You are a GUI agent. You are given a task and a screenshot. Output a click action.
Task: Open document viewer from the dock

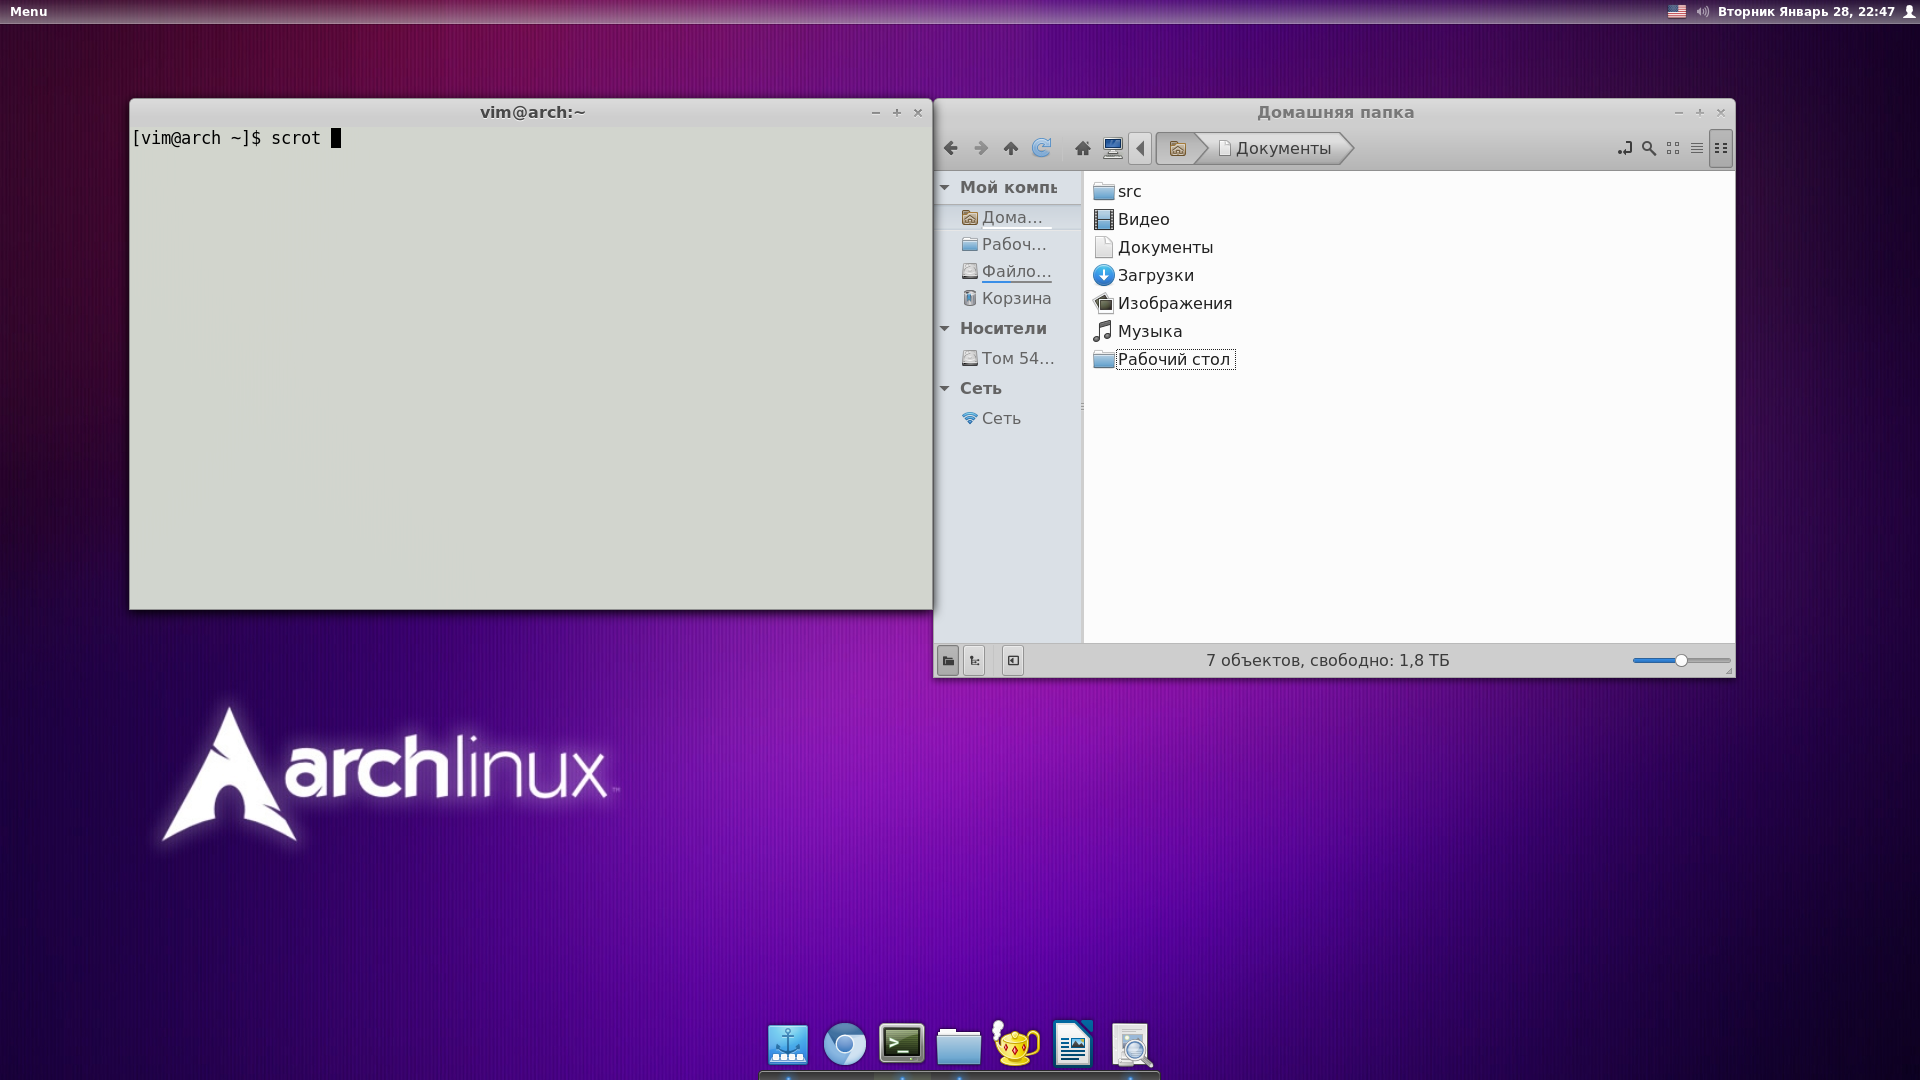point(1131,1046)
